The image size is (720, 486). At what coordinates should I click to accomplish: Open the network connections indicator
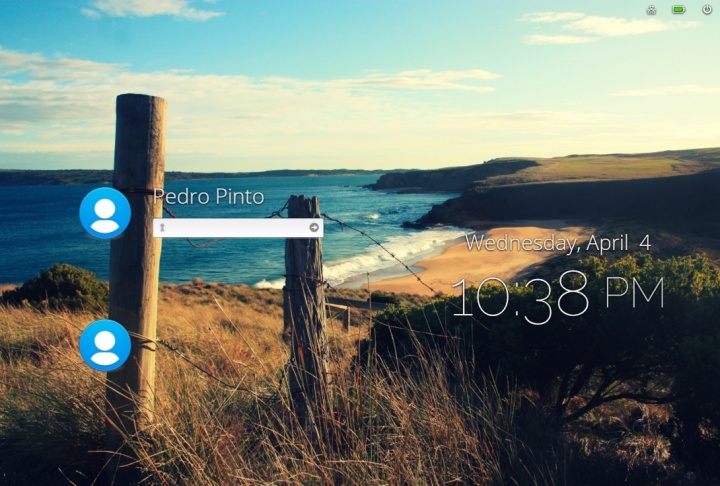[x=651, y=10]
